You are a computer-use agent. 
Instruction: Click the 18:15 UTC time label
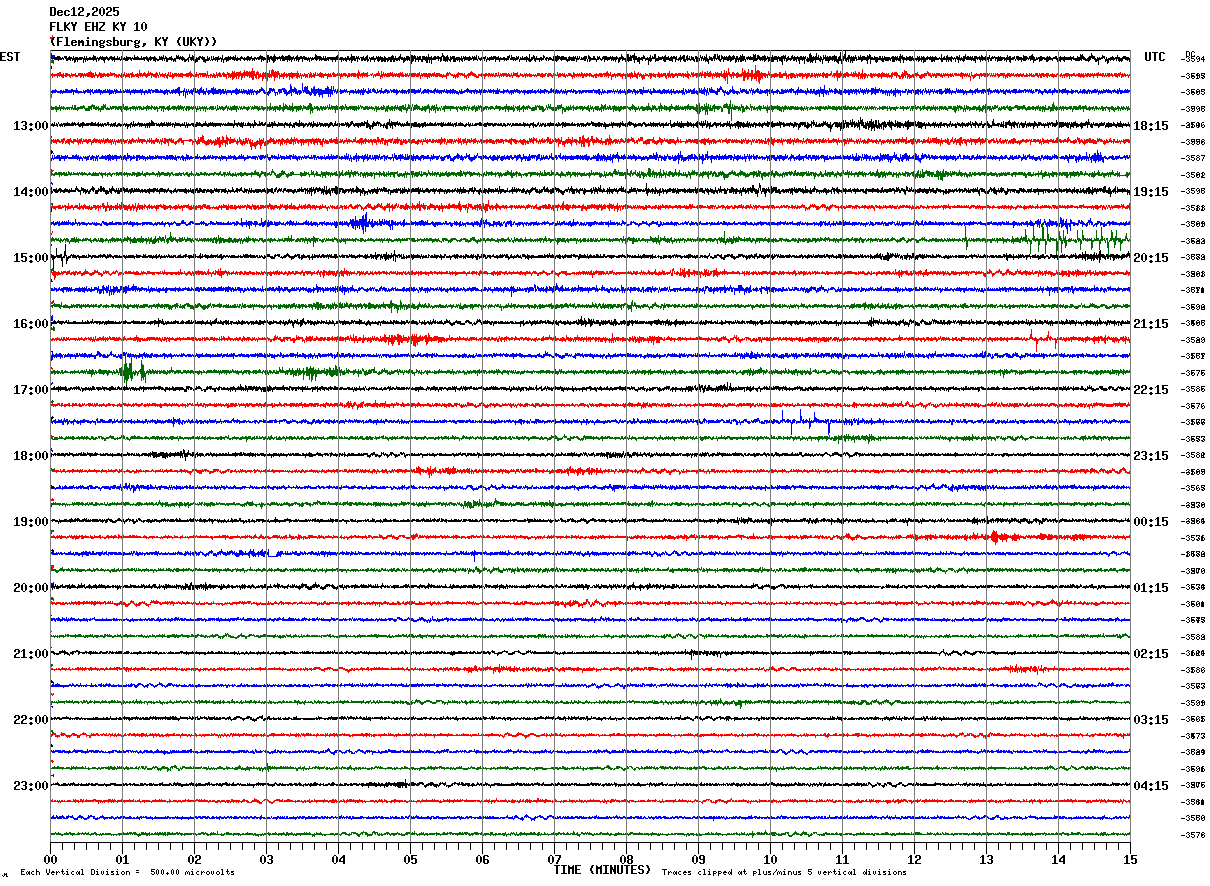point(1150,126)
